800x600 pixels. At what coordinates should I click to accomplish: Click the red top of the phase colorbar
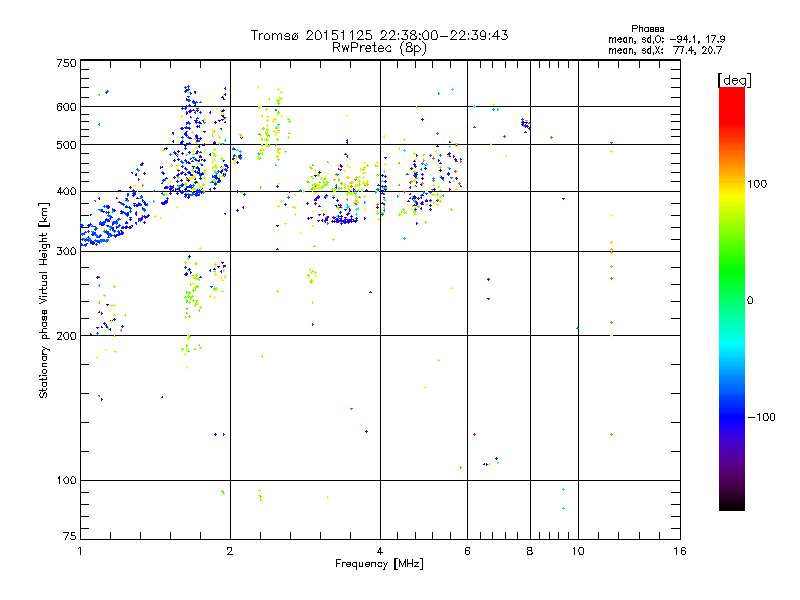tap(731, 93)
